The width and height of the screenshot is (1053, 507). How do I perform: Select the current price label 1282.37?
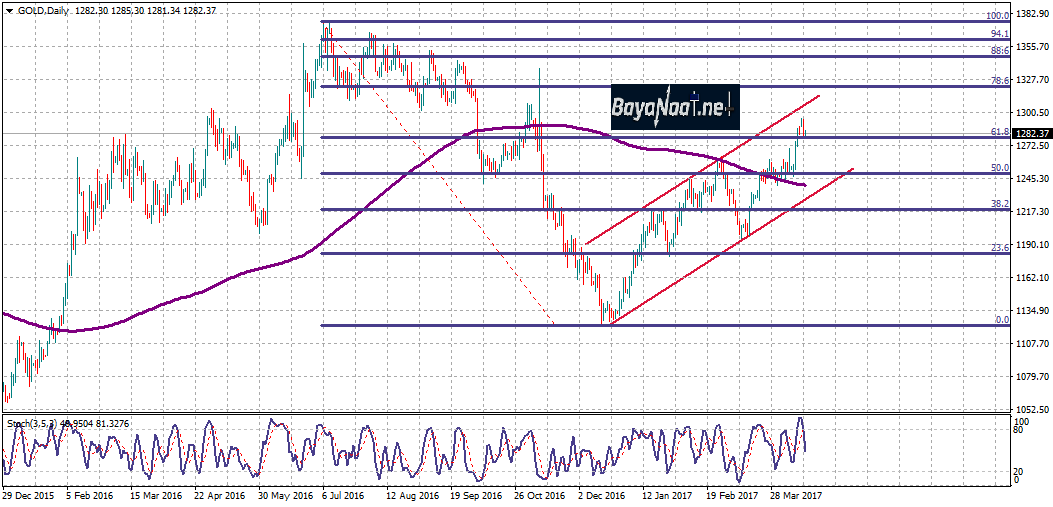[x=1031, y=133]
